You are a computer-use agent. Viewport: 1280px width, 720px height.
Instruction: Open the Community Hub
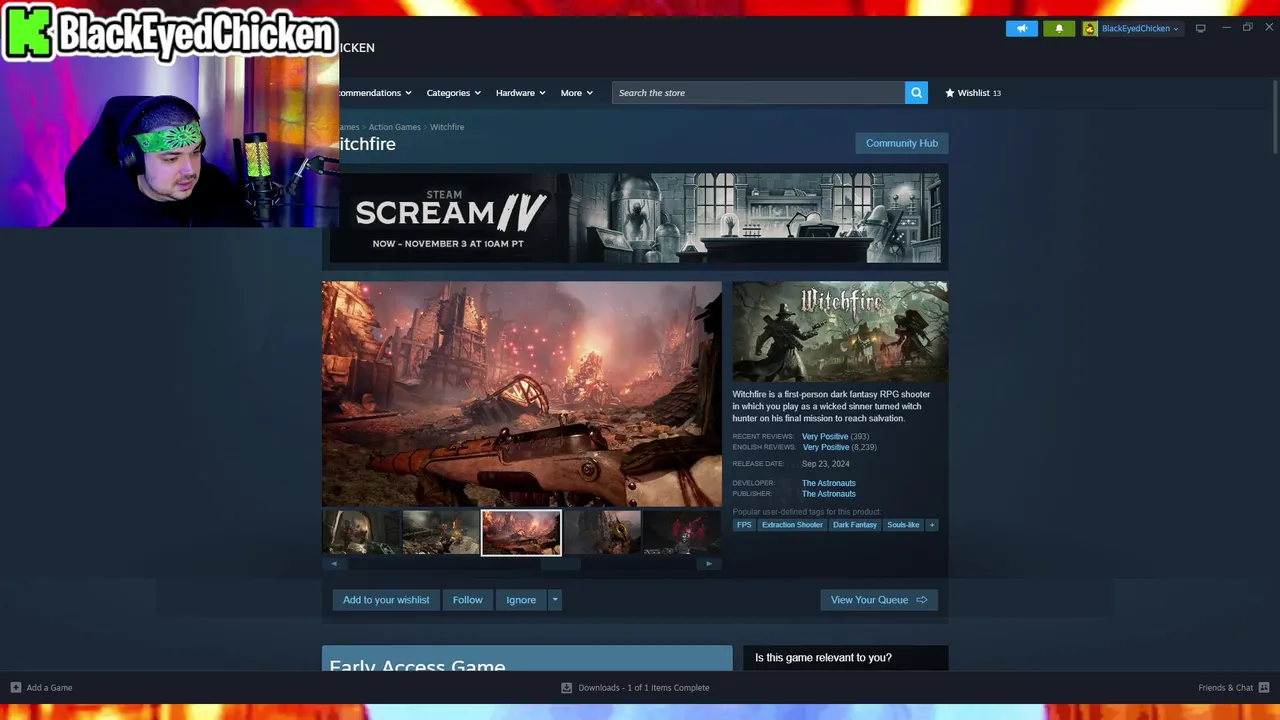902,143
